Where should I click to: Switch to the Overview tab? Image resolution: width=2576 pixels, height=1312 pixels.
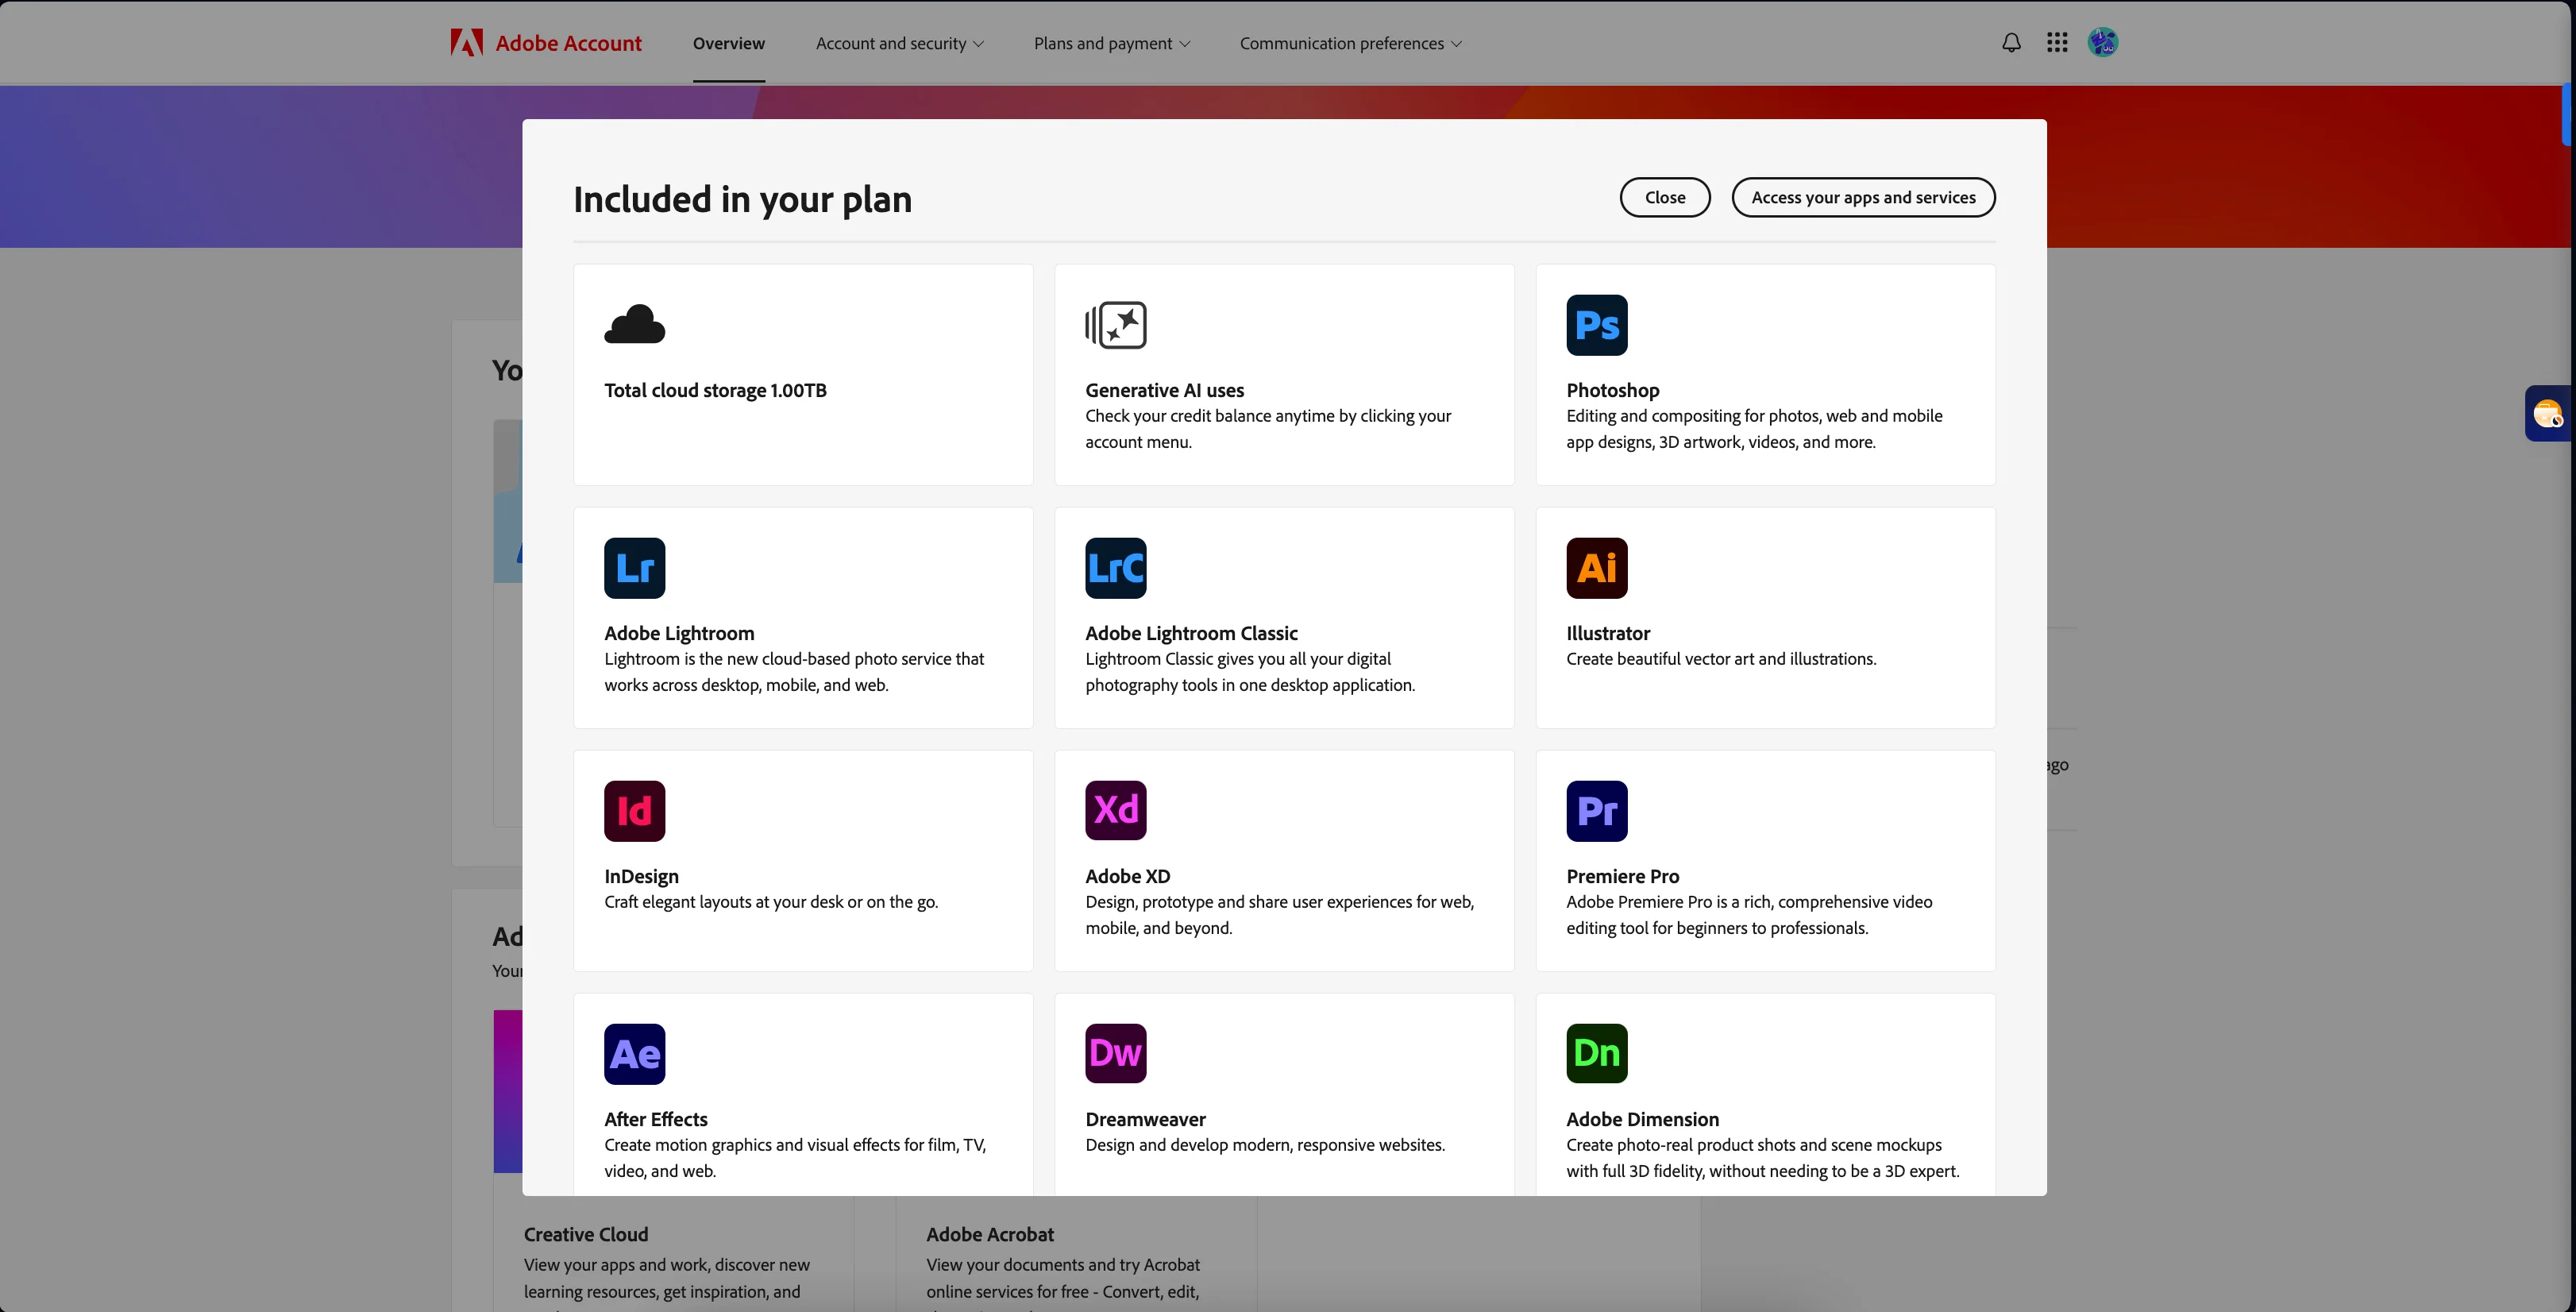click(x=728, y=43)
